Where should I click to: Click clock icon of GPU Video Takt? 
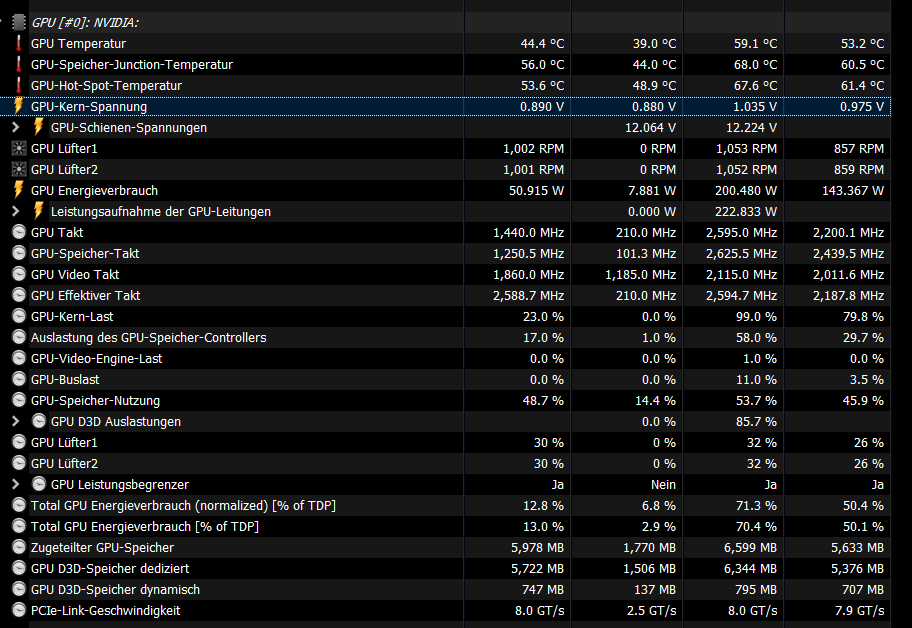pyautogui.click(x=19, y=274)
